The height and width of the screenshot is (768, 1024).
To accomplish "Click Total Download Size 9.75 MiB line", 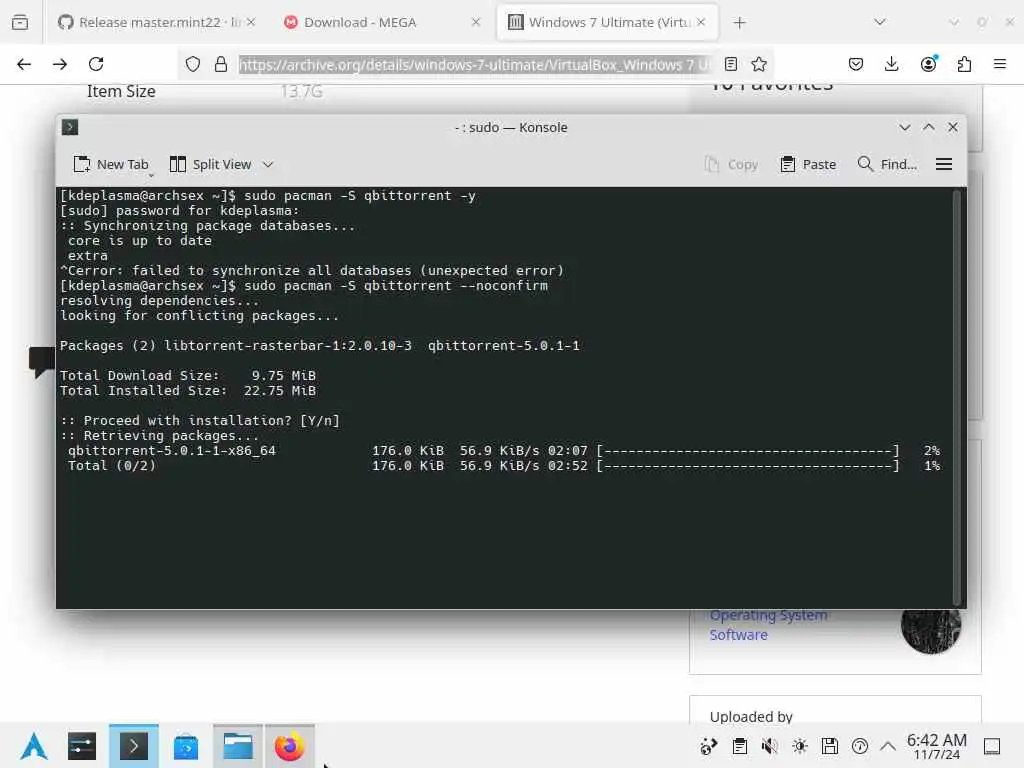I will (188, 376).
